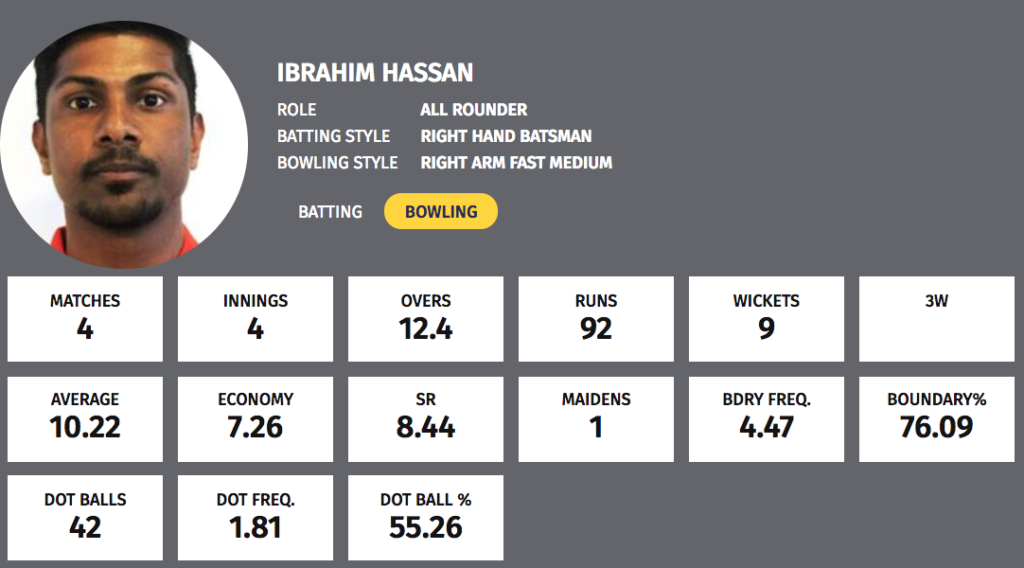Viewport: 1024px width, 568px height.
Task: Open the Average 10.22 card
Action: pos(85,419)
